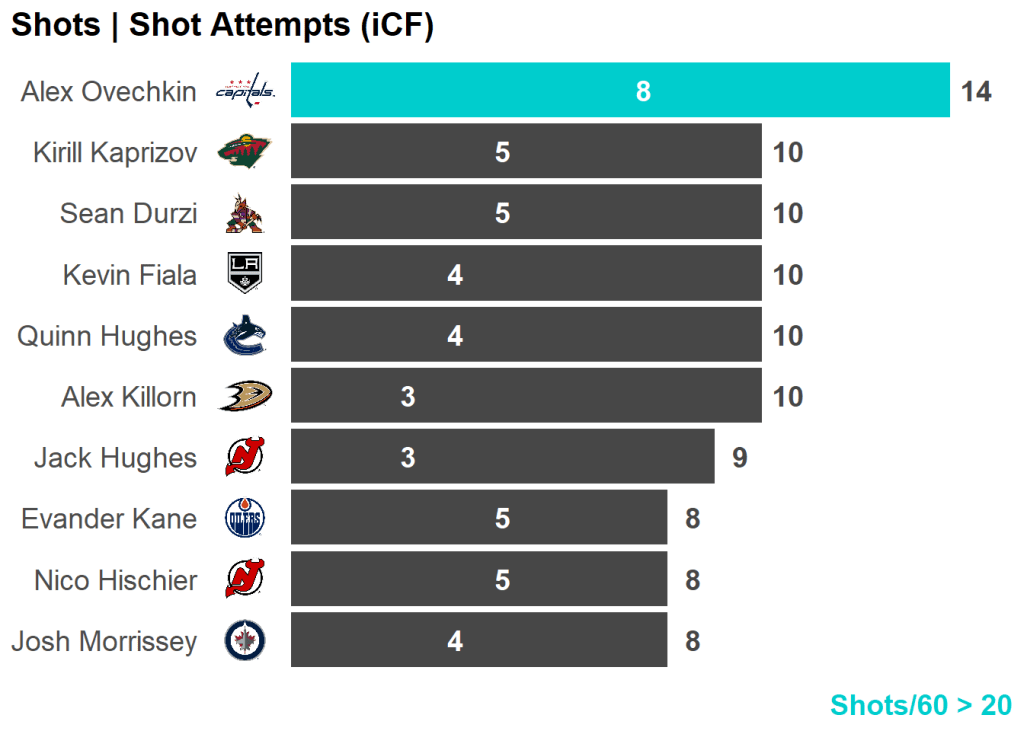Click the Winnipeg Jets logo
Image resolution: width=1024 pixels, height=731 pixels.
coord(245,641)
